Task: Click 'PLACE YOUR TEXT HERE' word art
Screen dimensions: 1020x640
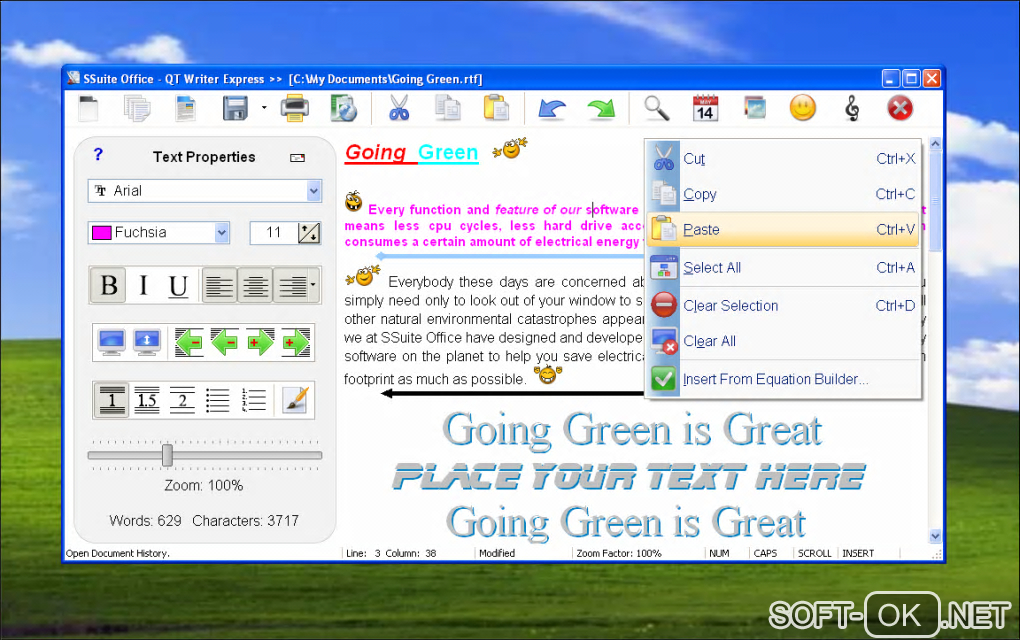Action: click(x=629, y=477)
